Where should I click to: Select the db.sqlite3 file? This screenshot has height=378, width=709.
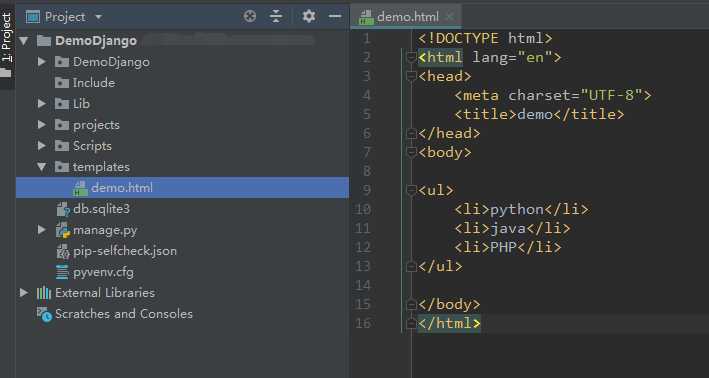click(x=182, y=209)
